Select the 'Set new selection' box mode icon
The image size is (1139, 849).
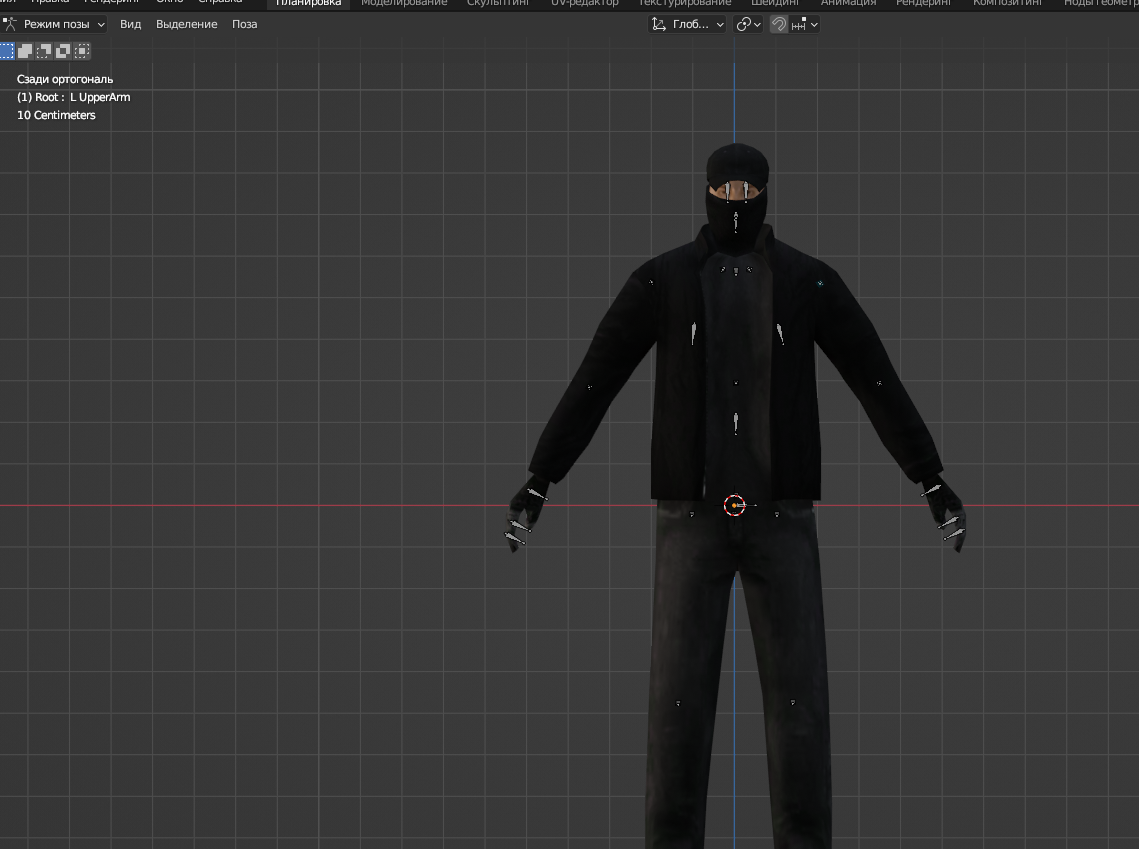coord(7,50)
